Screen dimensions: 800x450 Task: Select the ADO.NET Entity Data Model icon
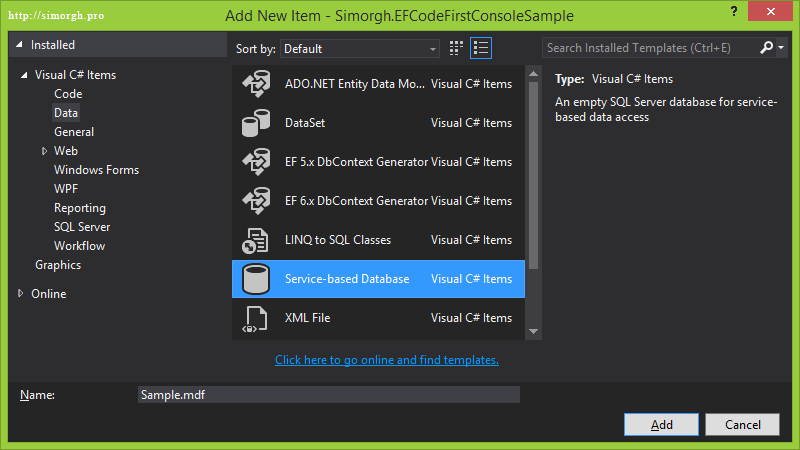(256, 84)
